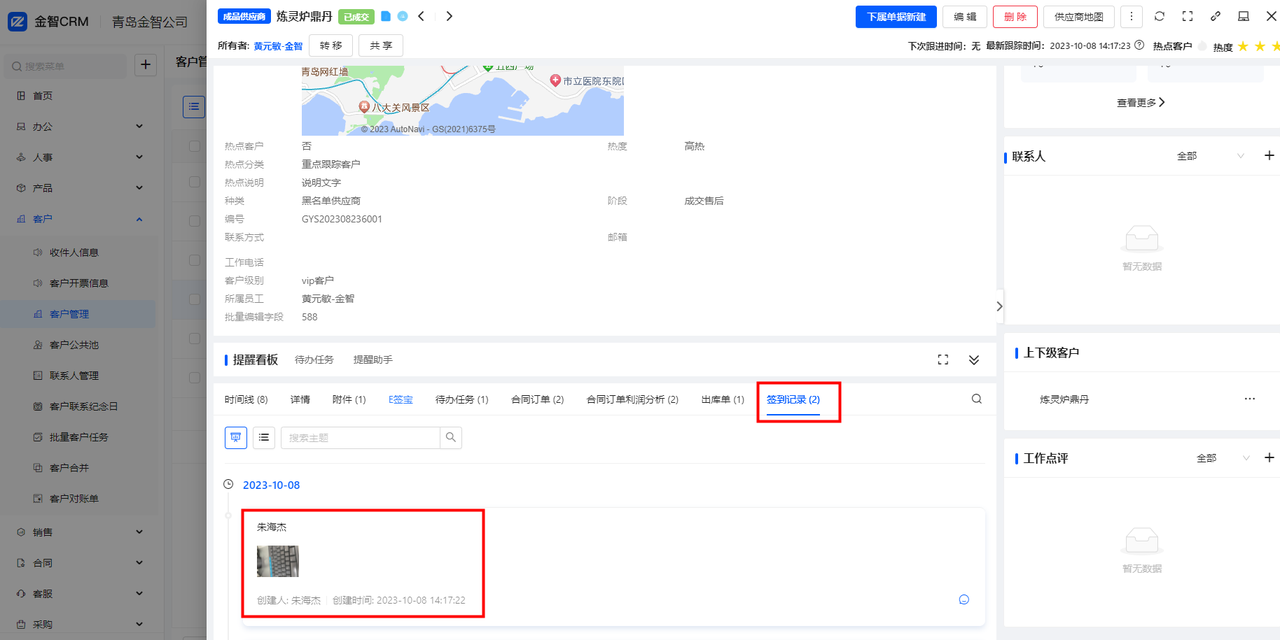Open the E签宝 tab
The height and width of the screenshot is (640, 1280).
pyautogui.click(x=400, y=400)
